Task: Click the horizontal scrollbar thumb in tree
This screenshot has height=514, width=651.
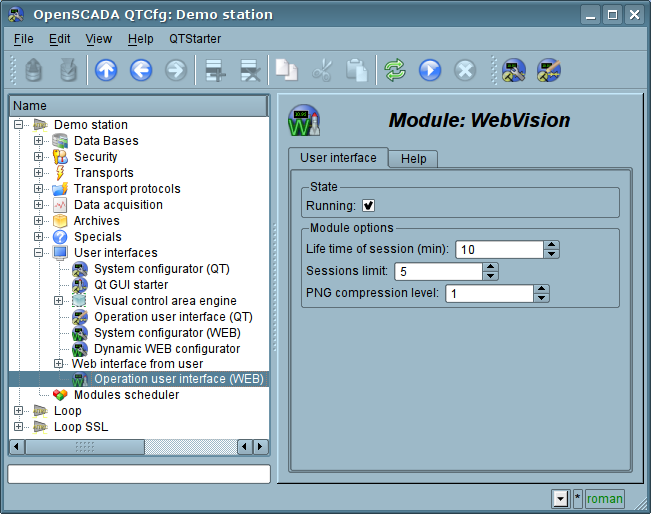Action: [85, 447]
